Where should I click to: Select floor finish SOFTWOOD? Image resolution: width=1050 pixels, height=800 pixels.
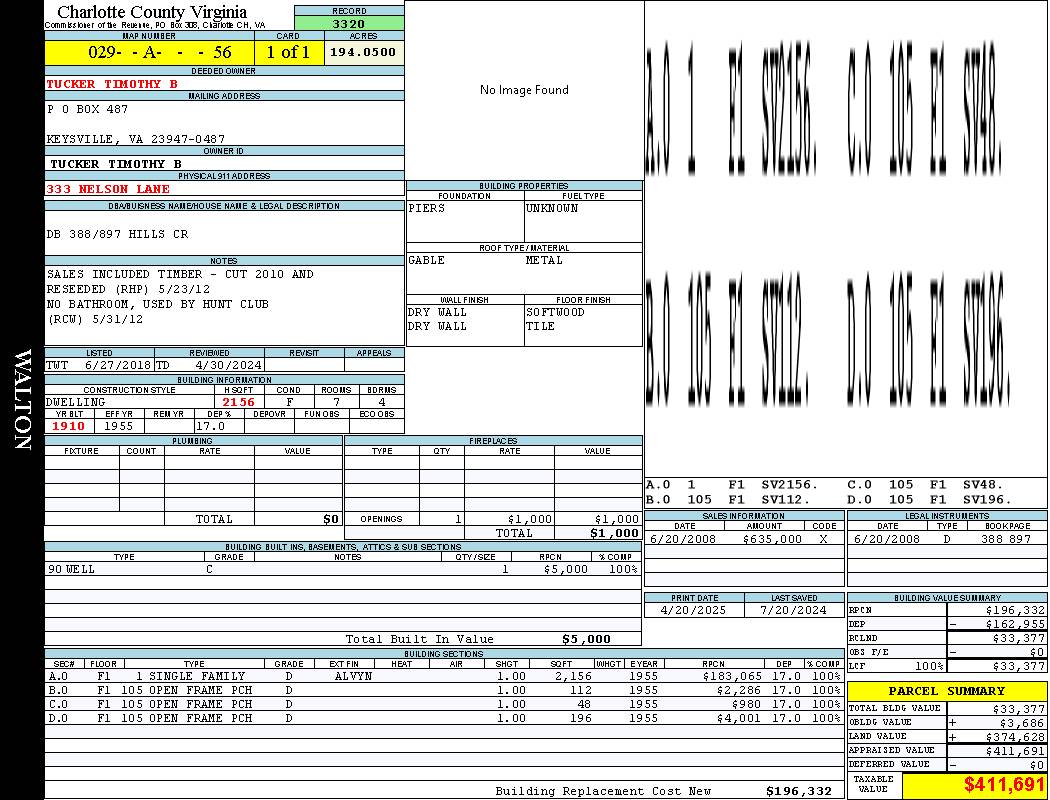tap(555, 313)
